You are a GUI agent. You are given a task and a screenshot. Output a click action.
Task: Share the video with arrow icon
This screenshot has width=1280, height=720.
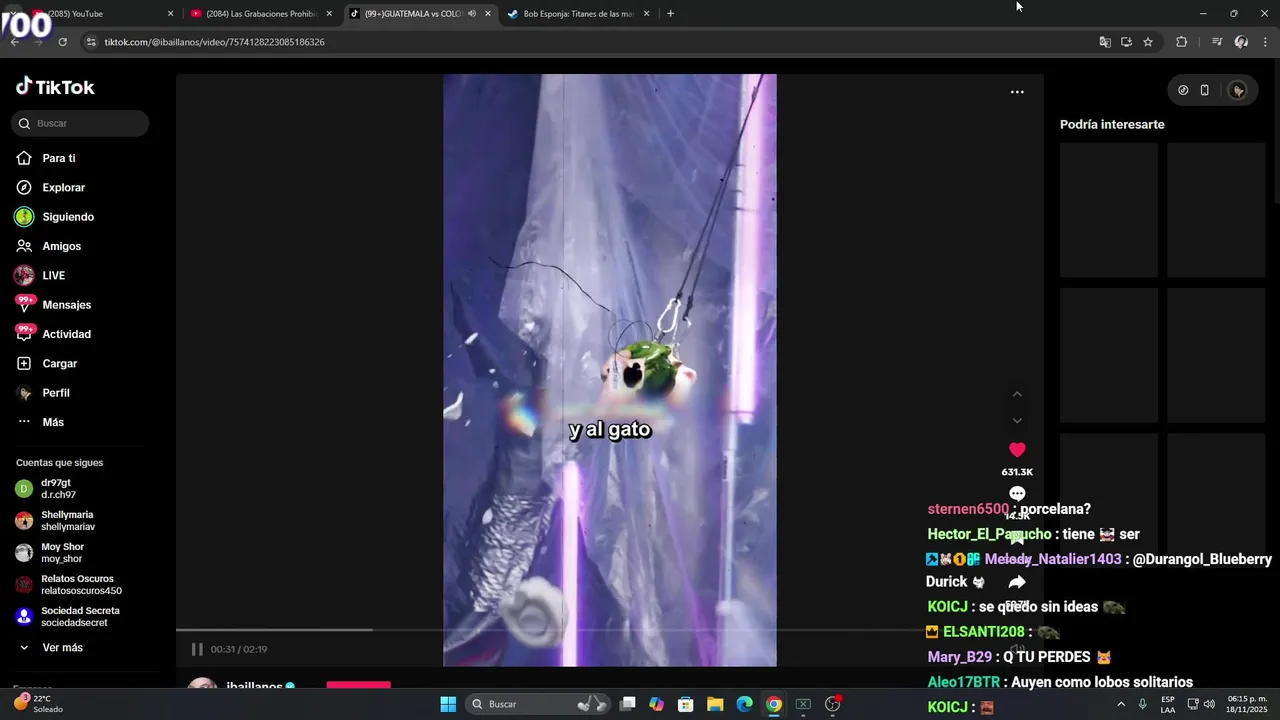tap(1017, 582)
